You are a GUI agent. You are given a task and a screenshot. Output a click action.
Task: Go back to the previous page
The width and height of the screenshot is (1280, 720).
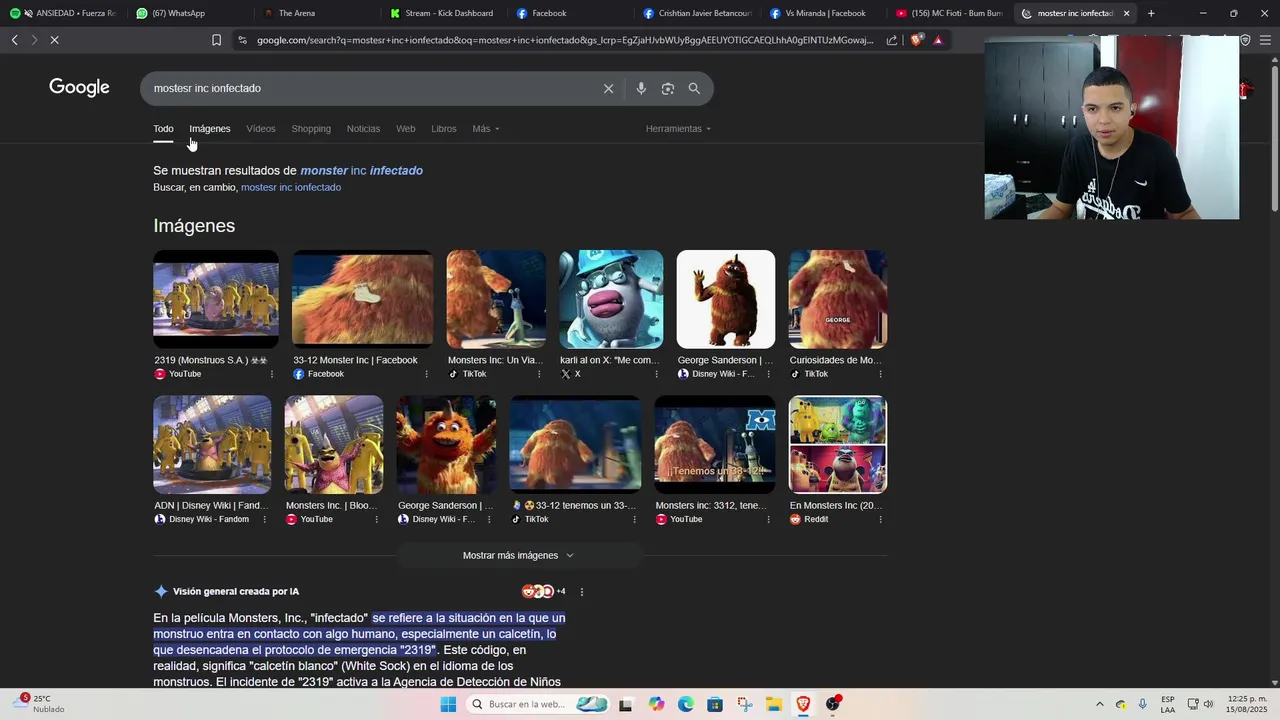pos(15,40)
